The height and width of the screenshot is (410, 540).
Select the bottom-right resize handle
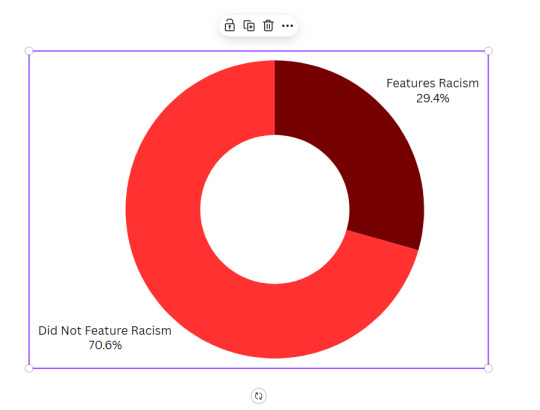click(488, 368)
